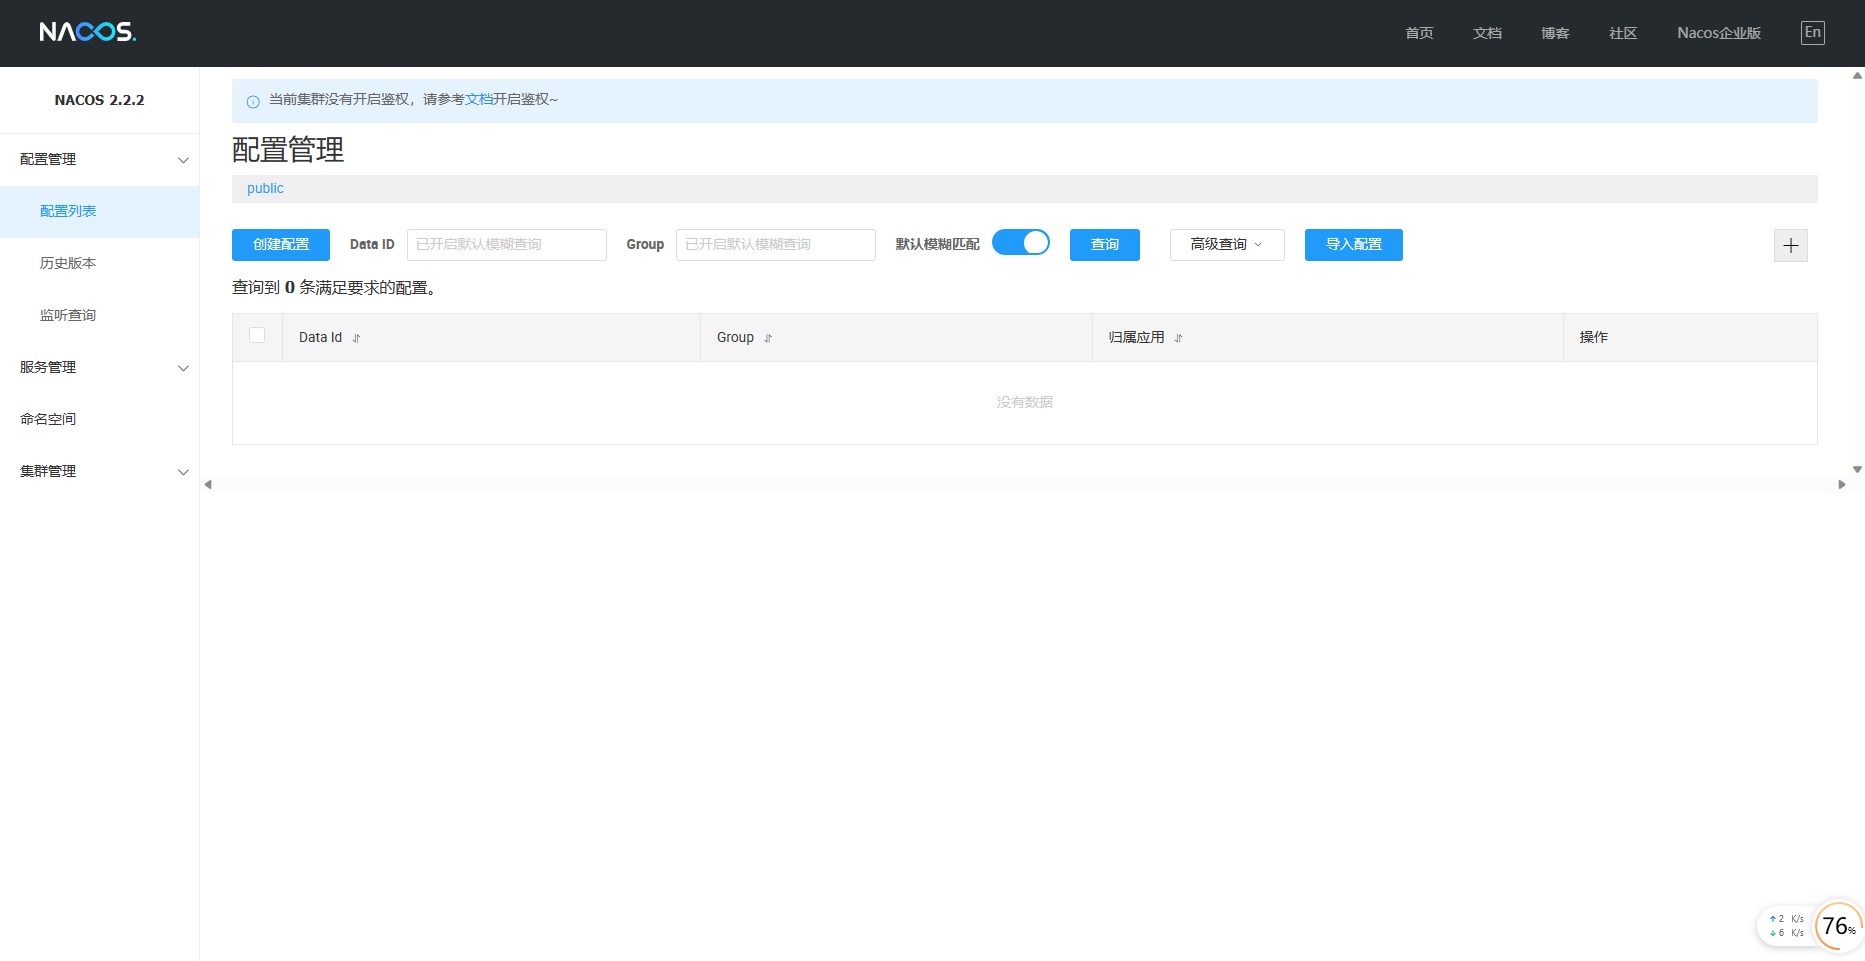Sort by Data Id column arrow
1865x961 pixels.
pyautogui.click(x=356, y=338)
